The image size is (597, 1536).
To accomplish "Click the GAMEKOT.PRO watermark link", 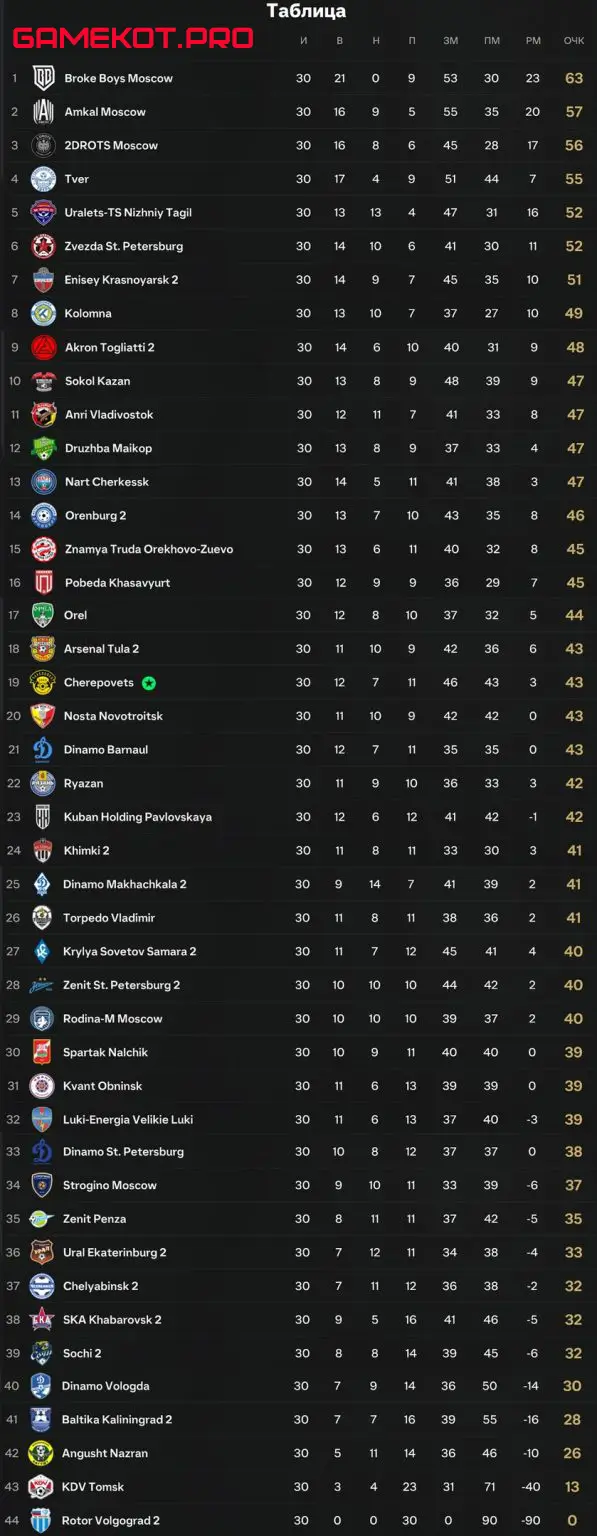I will tap(132, 39).
